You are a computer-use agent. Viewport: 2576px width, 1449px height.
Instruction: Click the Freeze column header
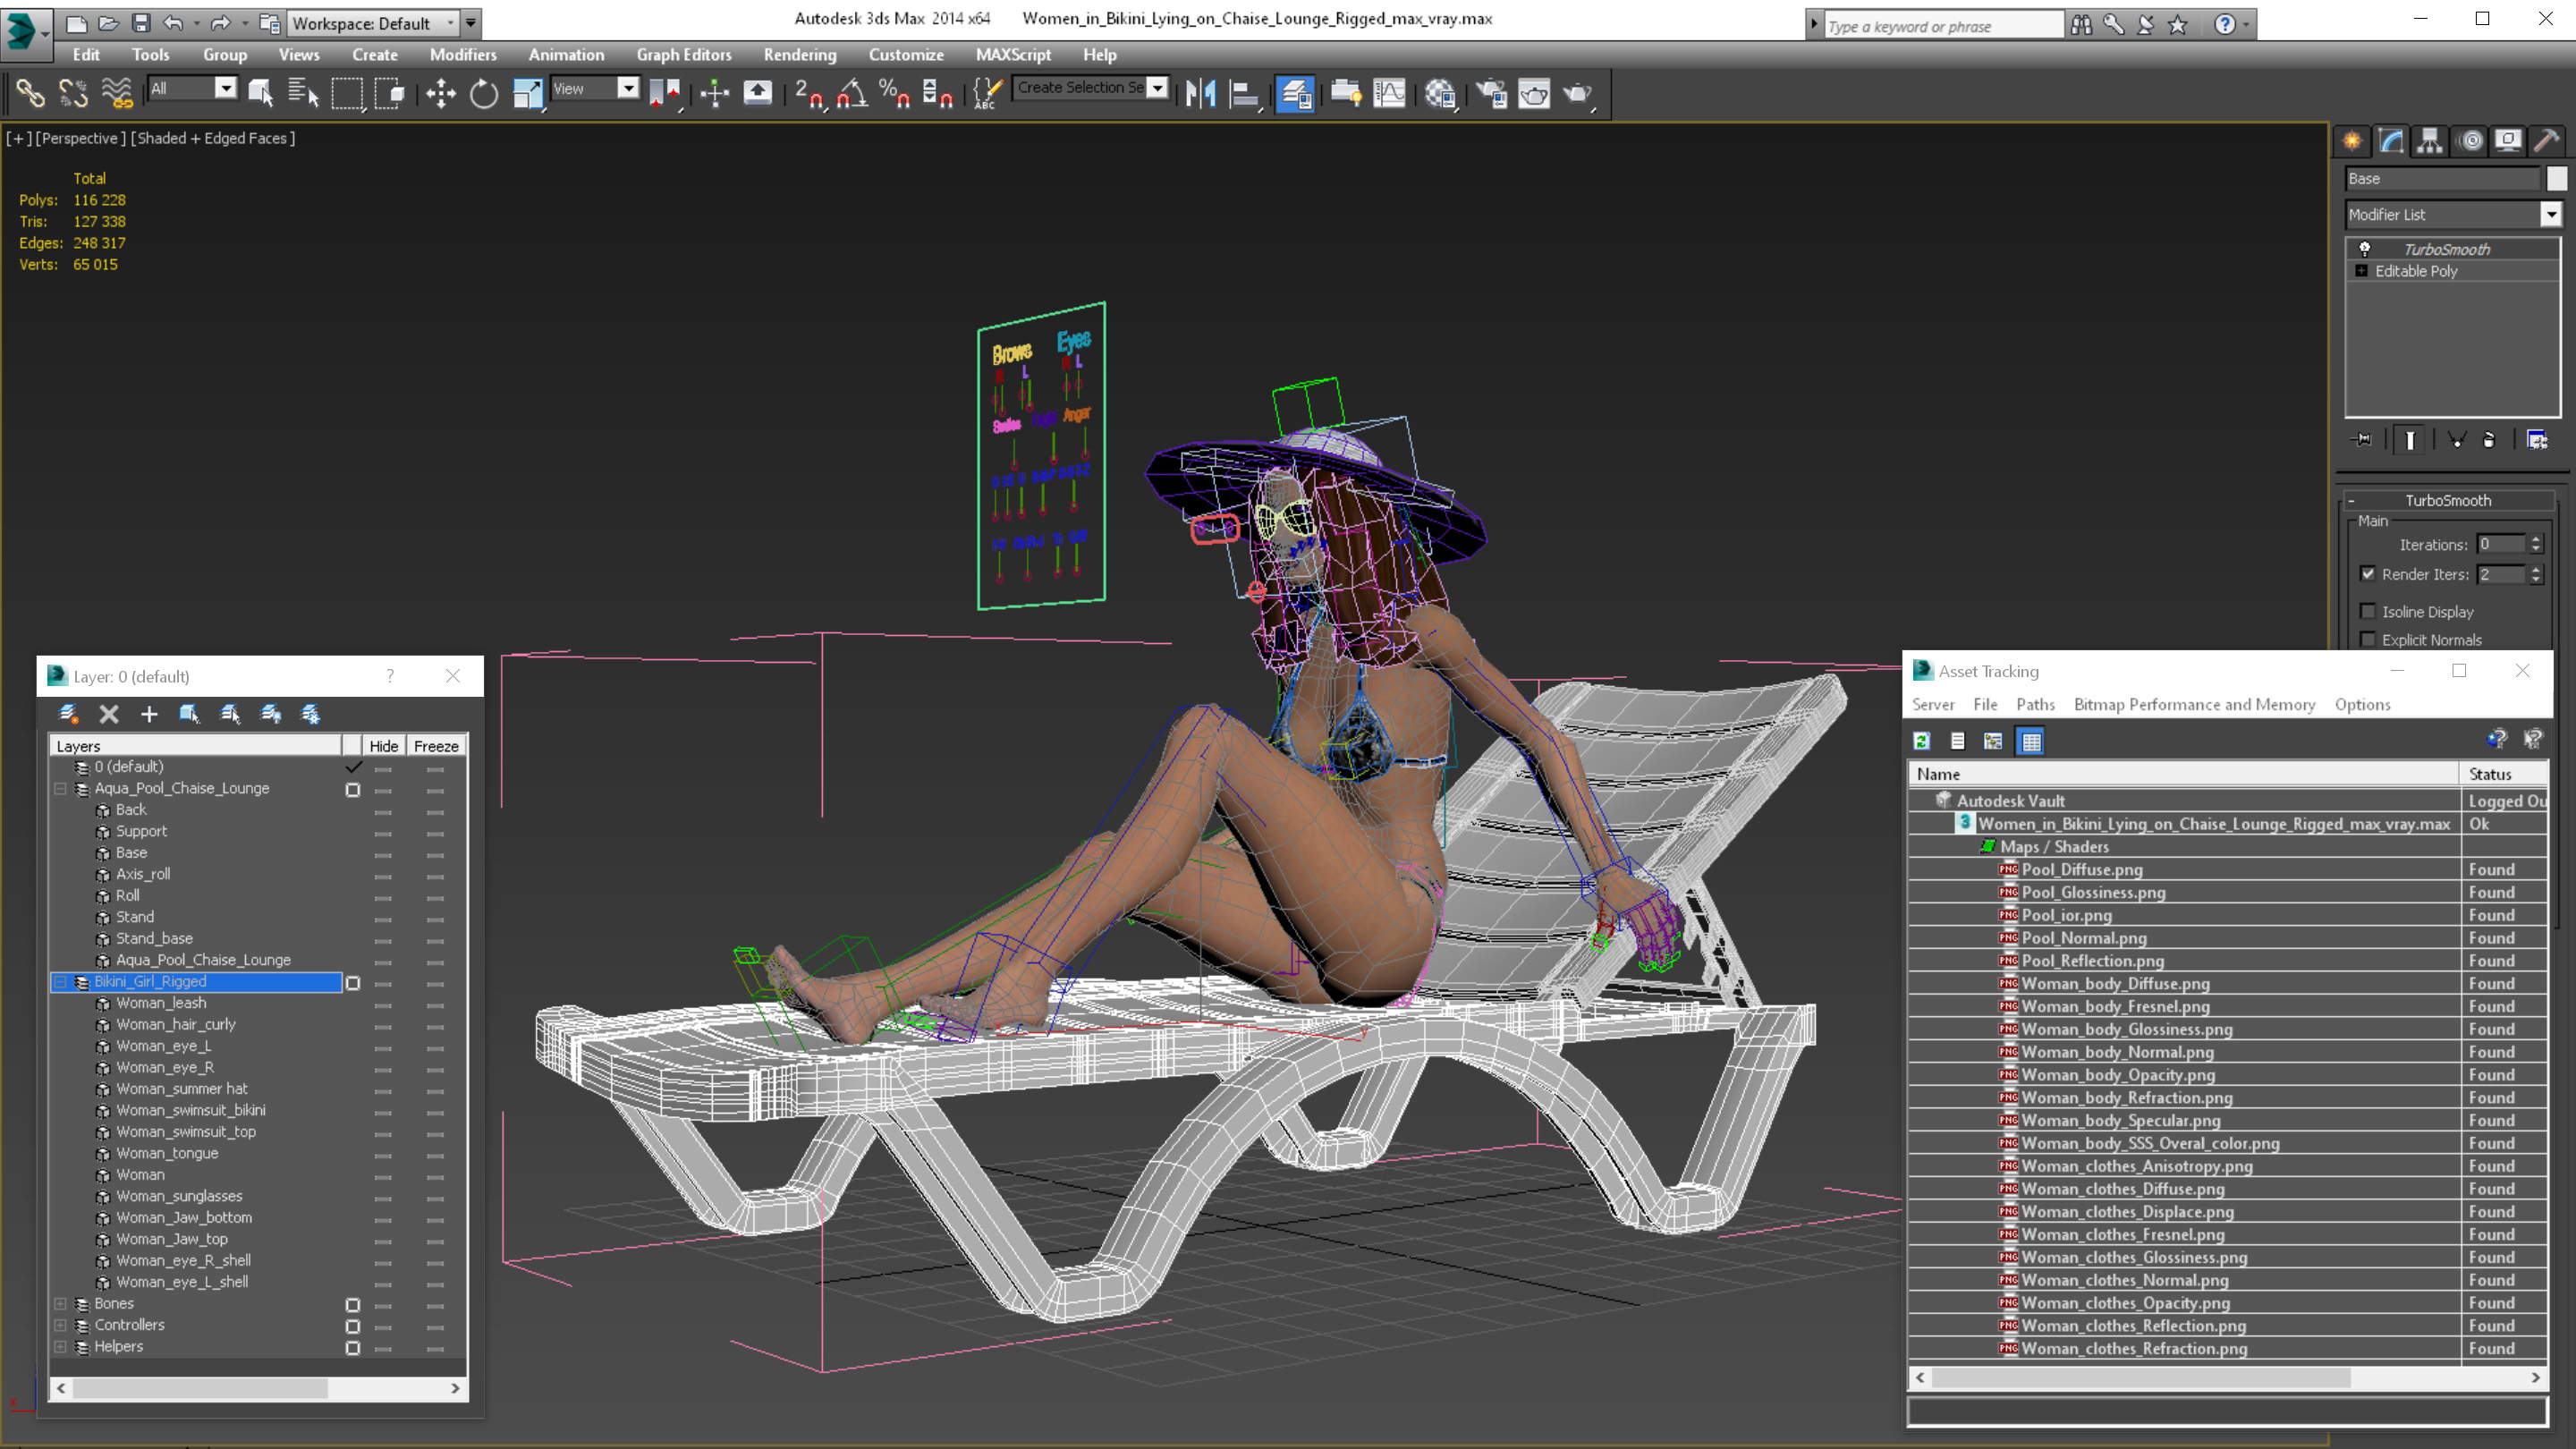pyautogui.click(x=436, y=746)
